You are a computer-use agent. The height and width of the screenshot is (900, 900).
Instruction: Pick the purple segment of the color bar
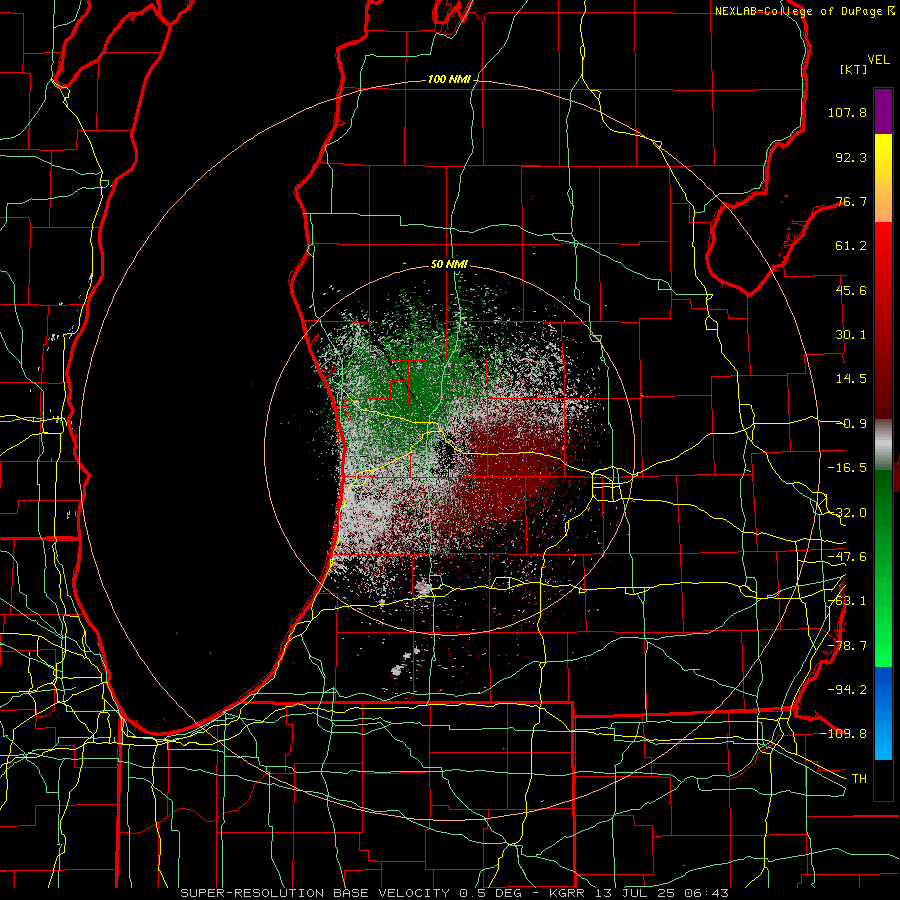tap(883, 111)
